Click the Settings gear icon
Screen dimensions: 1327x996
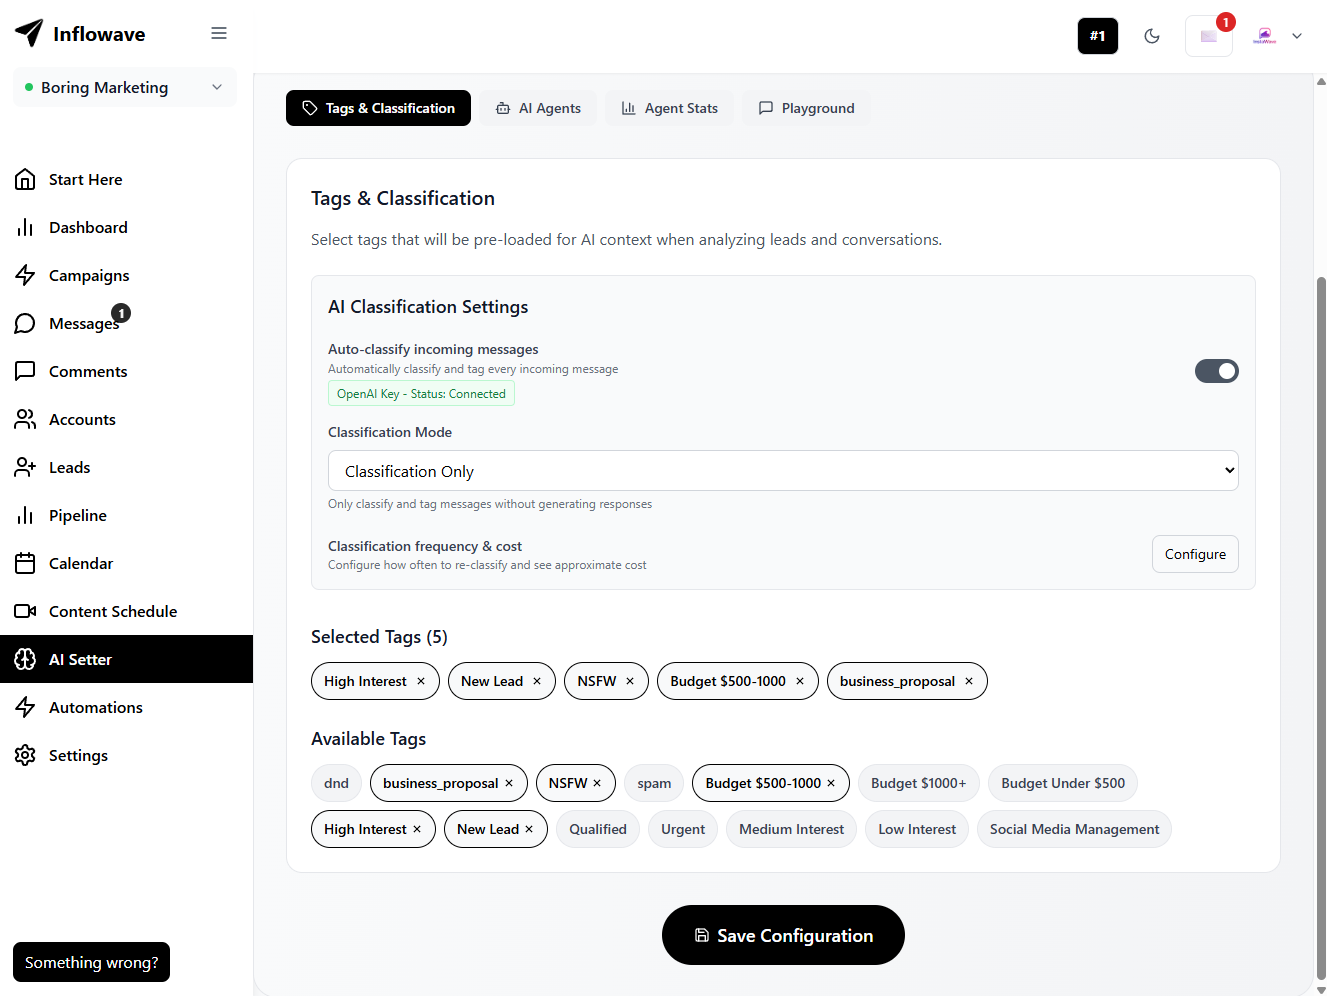point(26,755)
